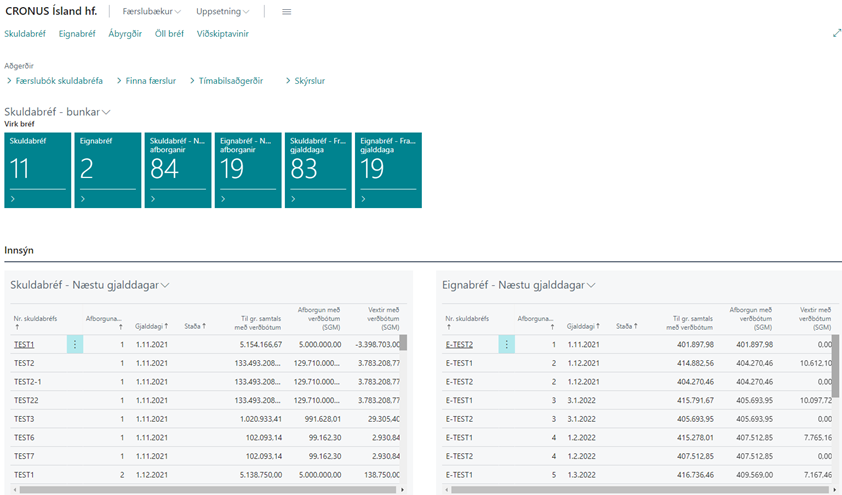Sort by Gjalddagi column in Skuldabréf table
This screenshot has height=495, width=842.
point(152,326)
